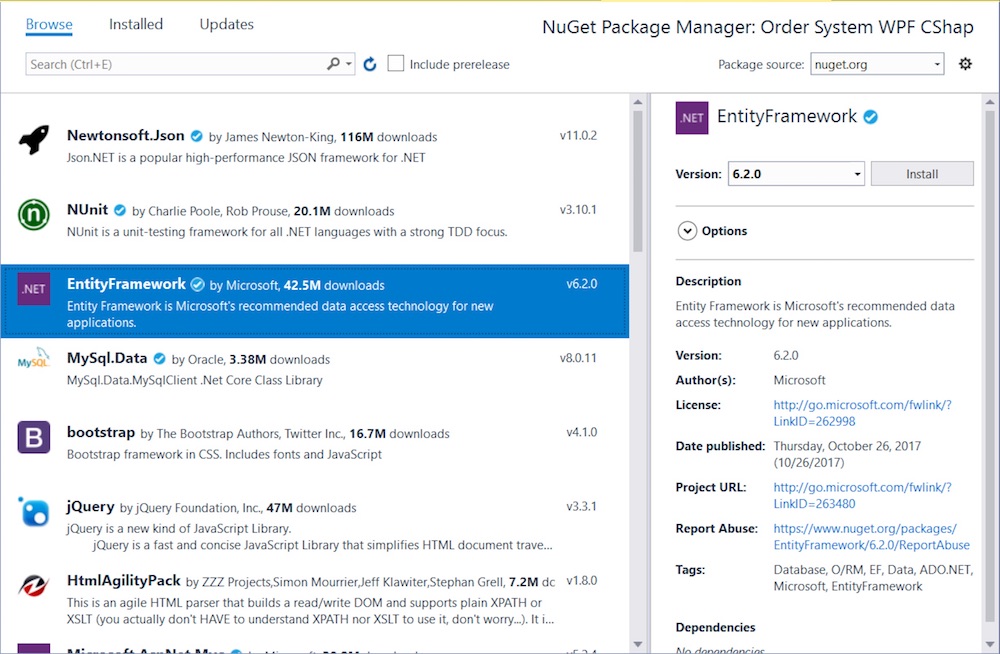Refresh the package list
The width and height of the screenshot is (1000, 654).
[370, 64]
